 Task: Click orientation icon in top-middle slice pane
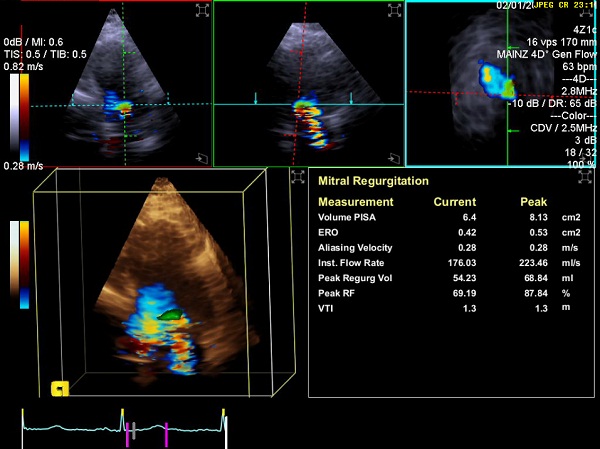(x=394, y=158)
